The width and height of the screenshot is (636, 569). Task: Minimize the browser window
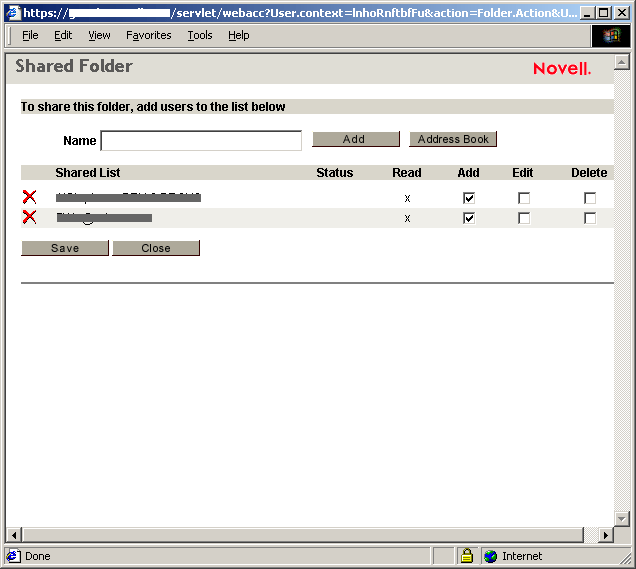(x=587, y=13)
